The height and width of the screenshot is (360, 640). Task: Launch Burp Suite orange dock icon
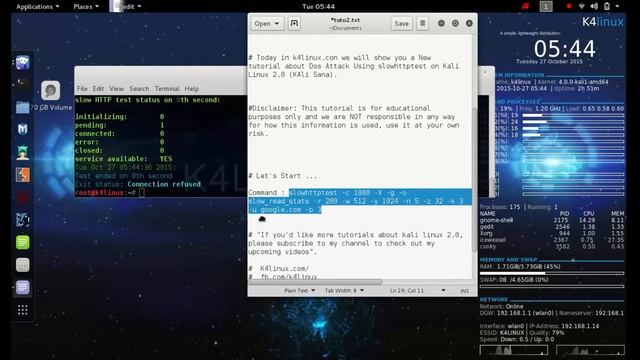tap(22, 175)
